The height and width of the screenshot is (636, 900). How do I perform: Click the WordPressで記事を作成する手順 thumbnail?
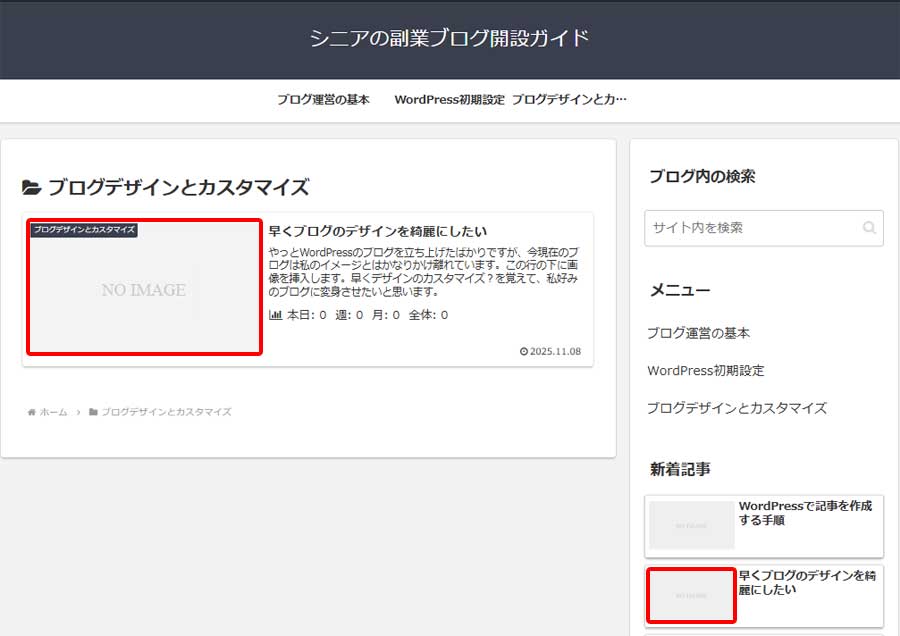(x=691, y=524)
